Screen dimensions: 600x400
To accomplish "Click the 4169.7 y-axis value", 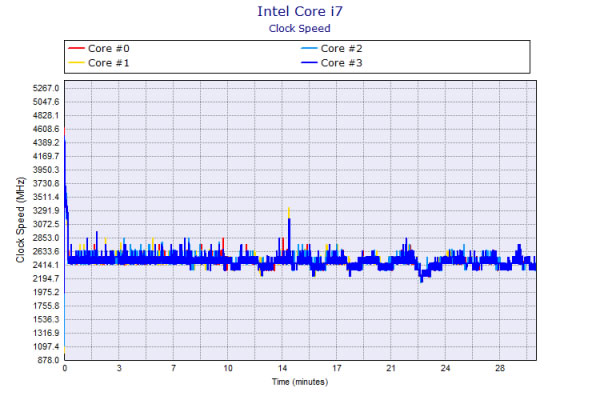I will point(46,156).
